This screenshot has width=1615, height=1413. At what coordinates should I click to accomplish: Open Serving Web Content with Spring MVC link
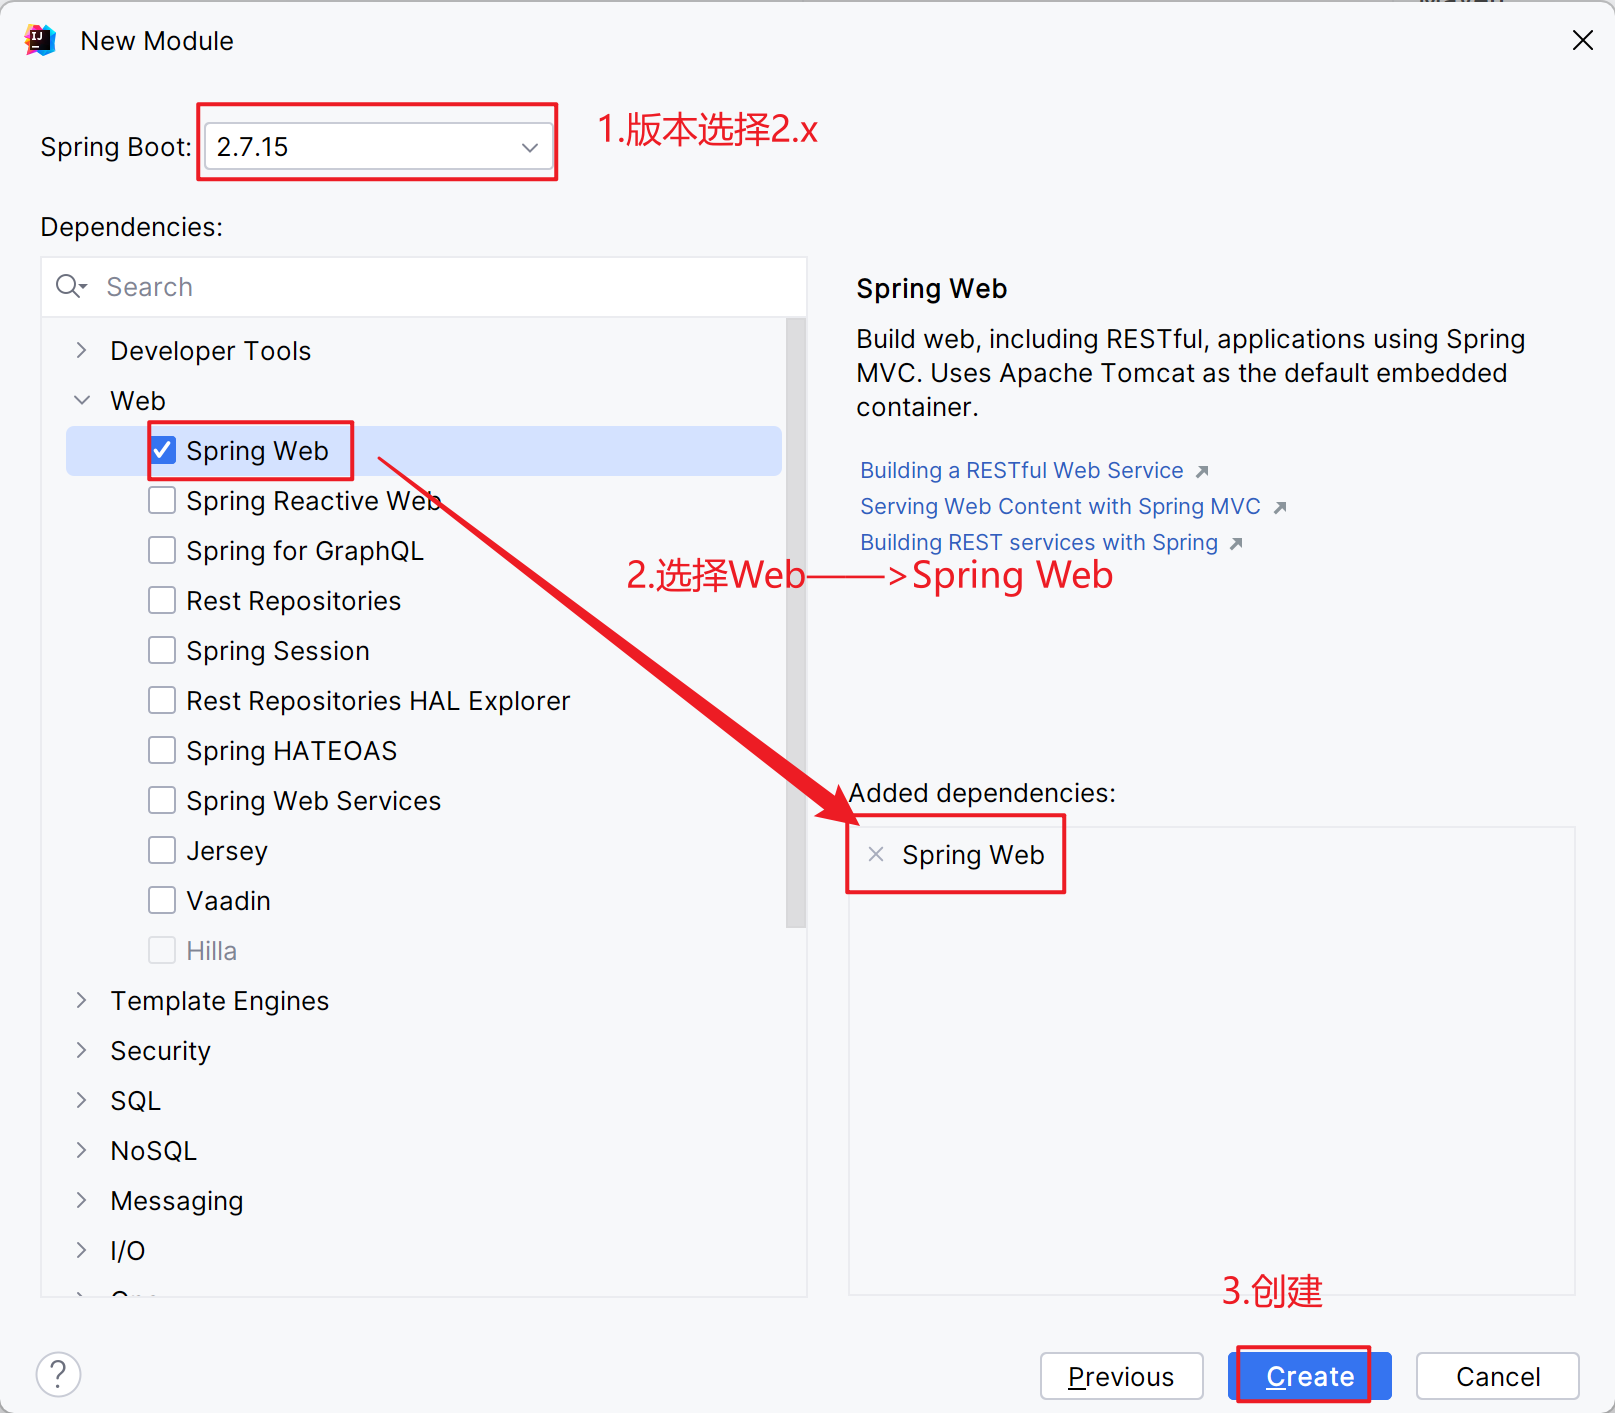[1060, 507]
